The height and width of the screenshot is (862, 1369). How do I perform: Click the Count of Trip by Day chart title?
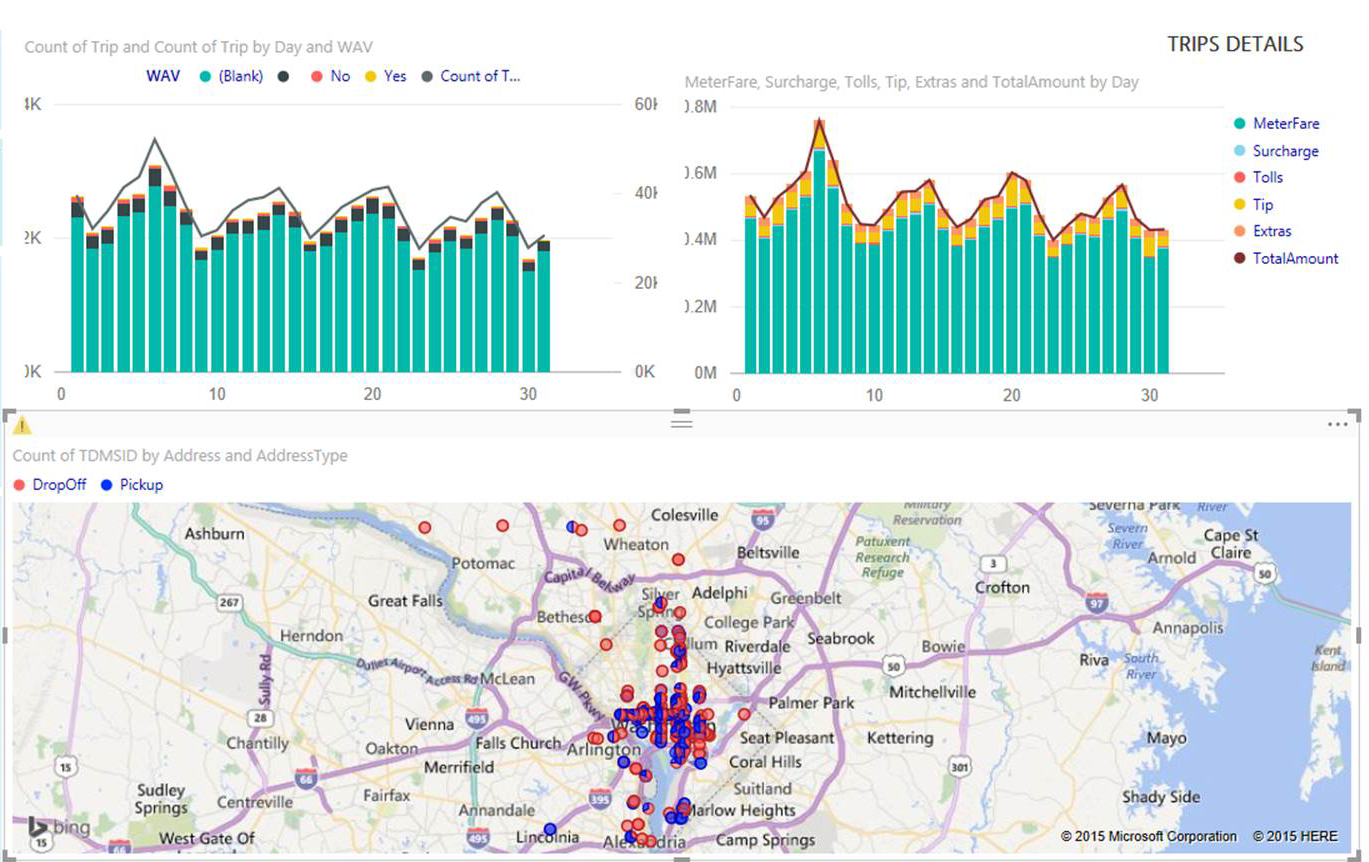click(x=199, y=47)
